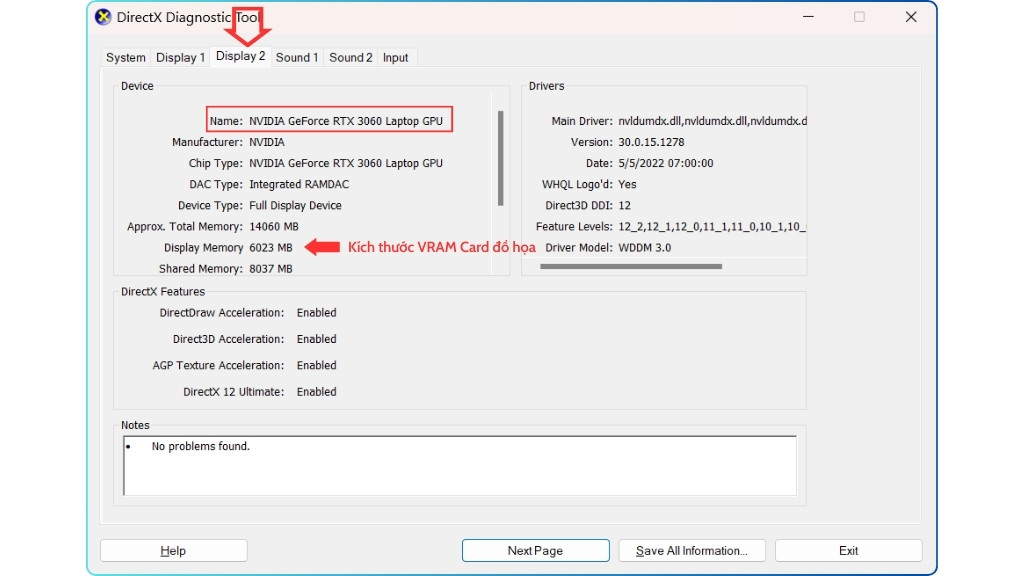This screenshot has height=576, width=1024.
Task: Click inside the Notes text area
Action: click(458, 465)
